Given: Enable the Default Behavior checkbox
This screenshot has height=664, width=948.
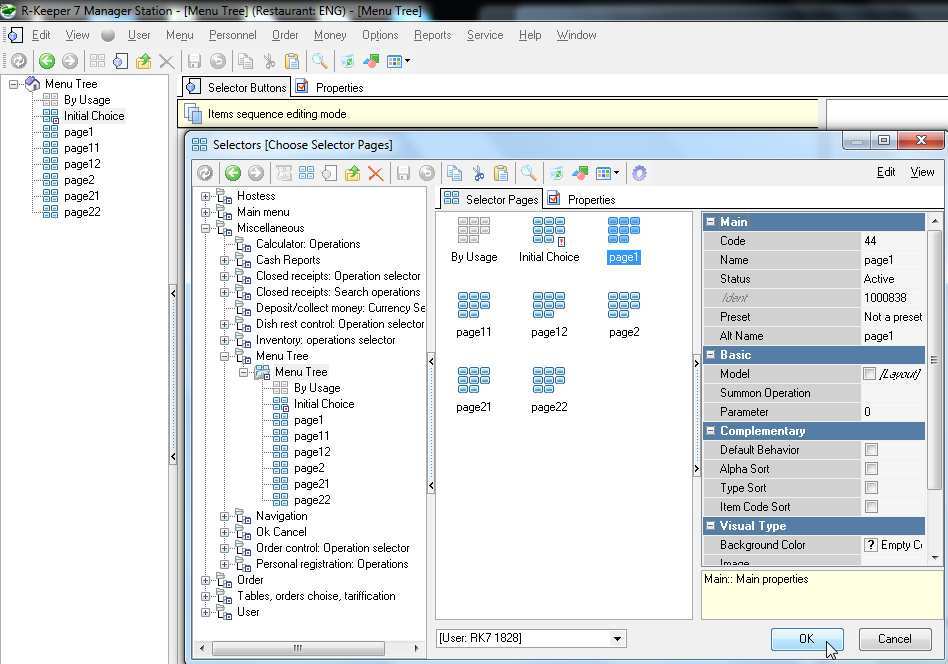Looking at the screenshot, I should pyautogui.click(x=871, y=450).
